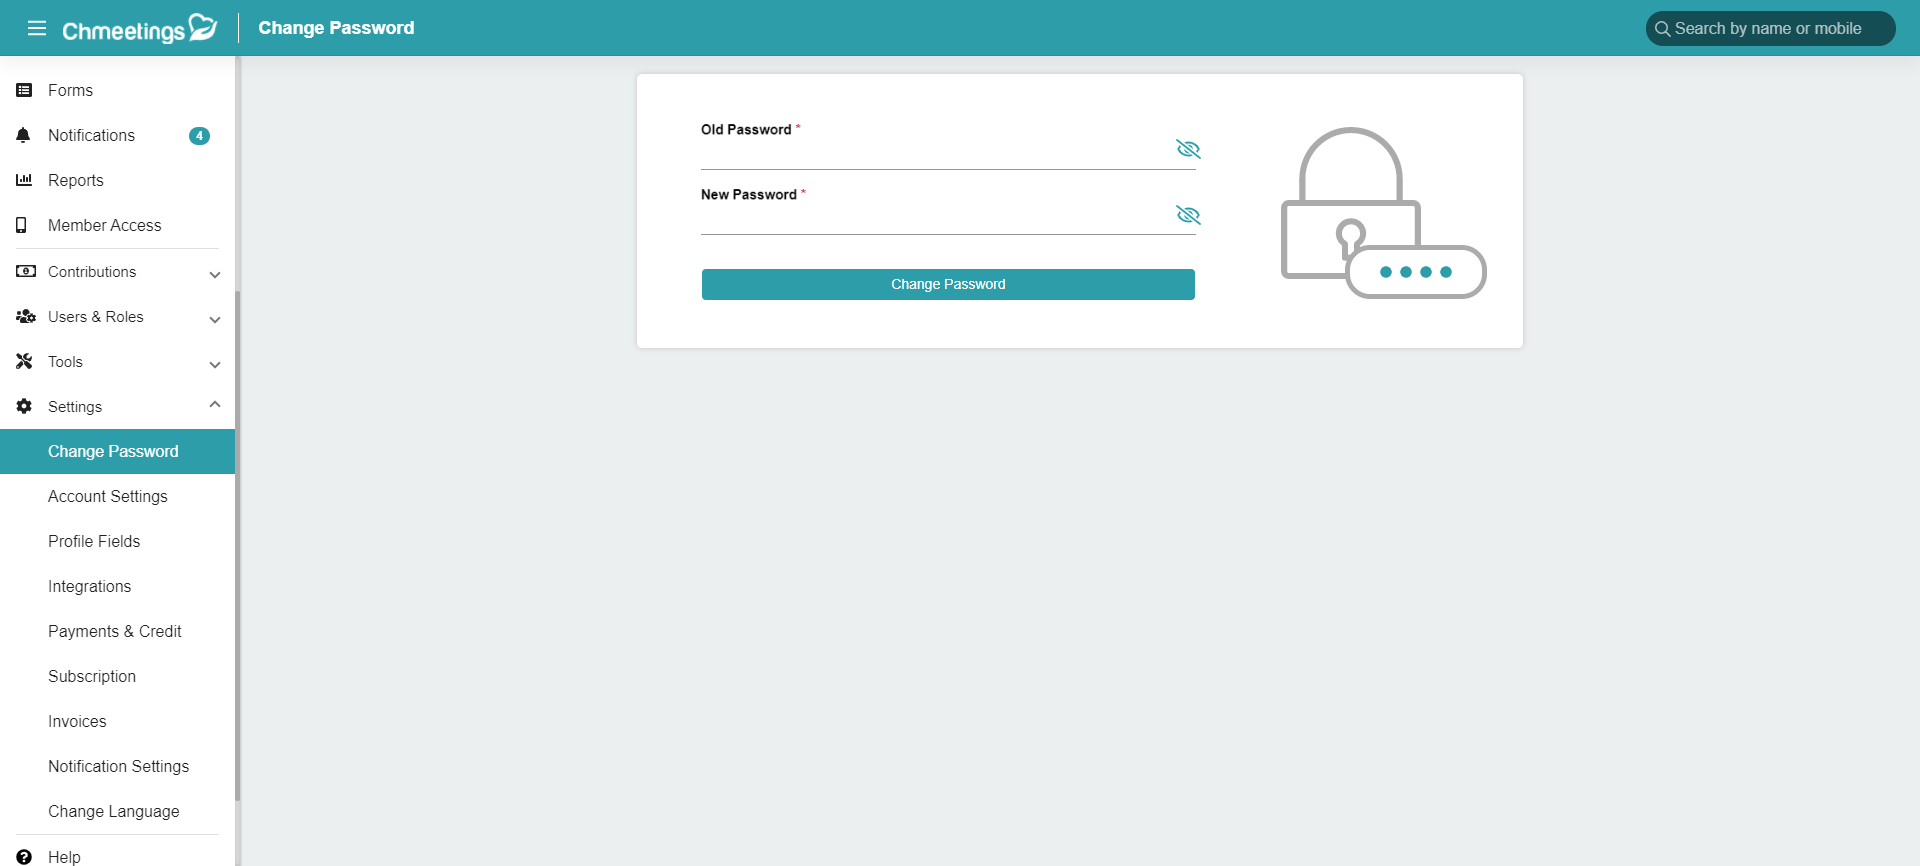Open Profile Fields

[117, 541]
